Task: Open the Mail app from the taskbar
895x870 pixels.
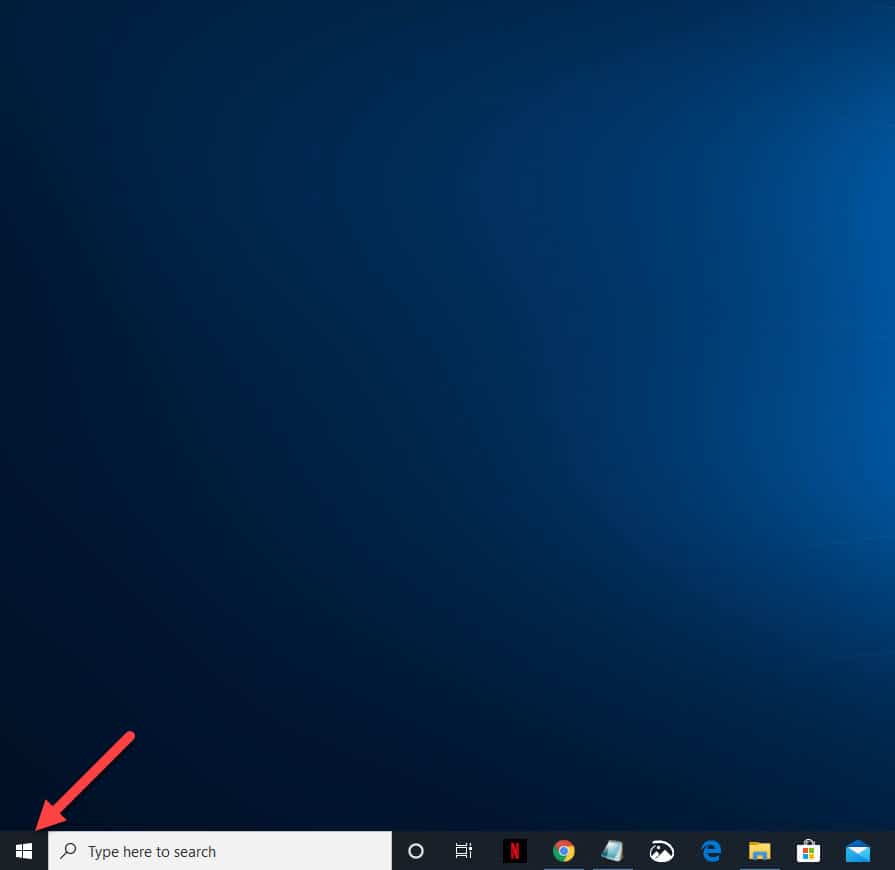Action: tap(858, 851)
